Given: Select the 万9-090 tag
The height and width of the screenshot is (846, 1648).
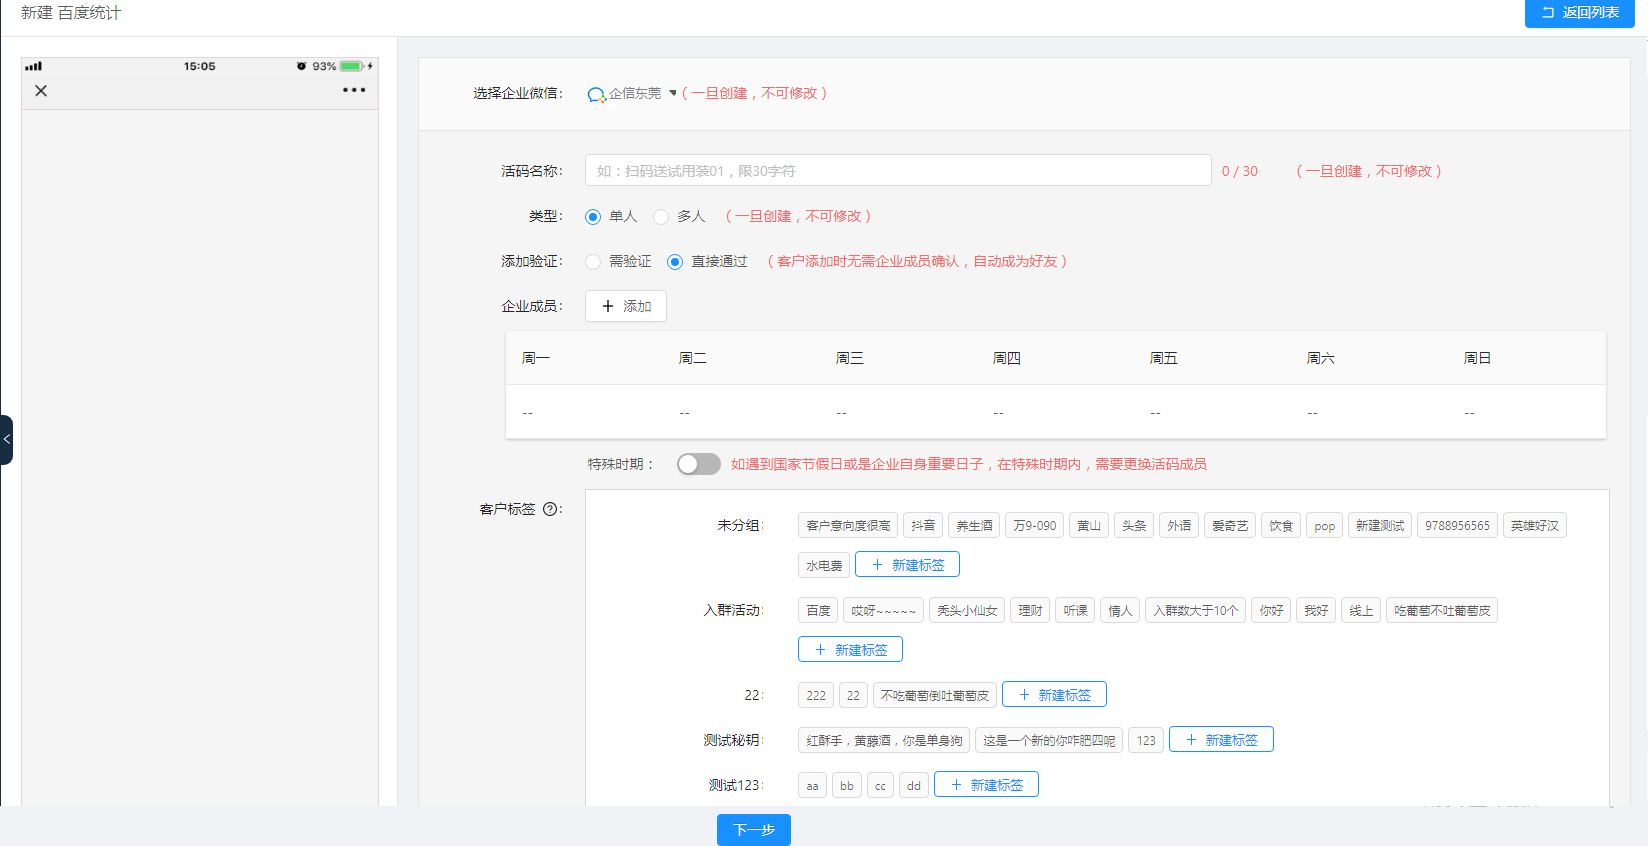Looking at the screenshot, I should coord(1034,525).
